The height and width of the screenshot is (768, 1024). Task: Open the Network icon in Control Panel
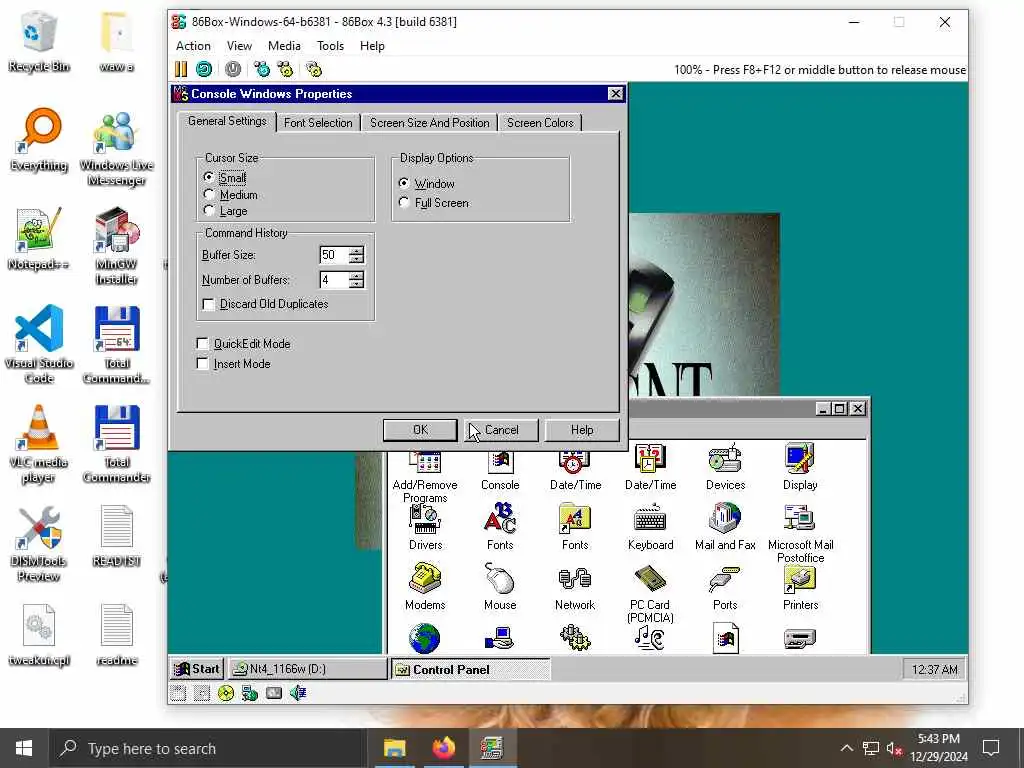tap(575, 587)
